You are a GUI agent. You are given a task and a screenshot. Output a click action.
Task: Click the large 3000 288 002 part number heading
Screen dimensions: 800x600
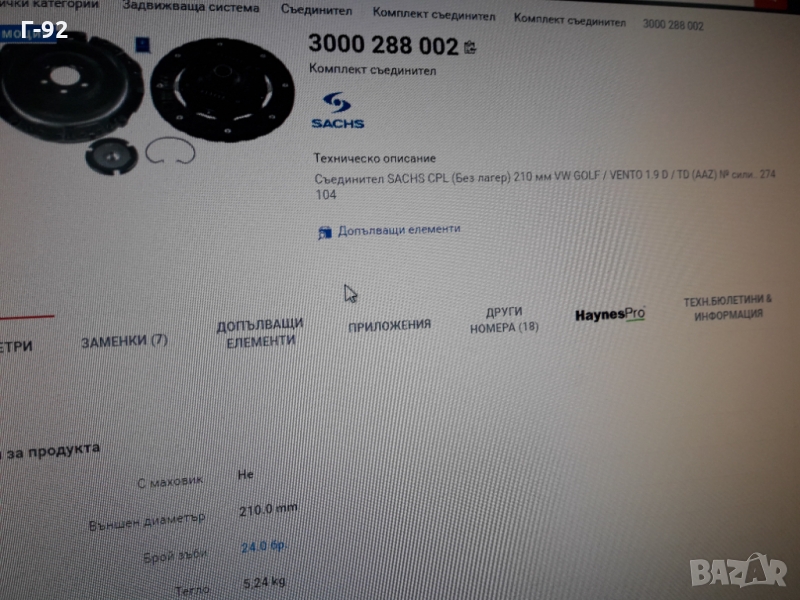click(382, 45)
